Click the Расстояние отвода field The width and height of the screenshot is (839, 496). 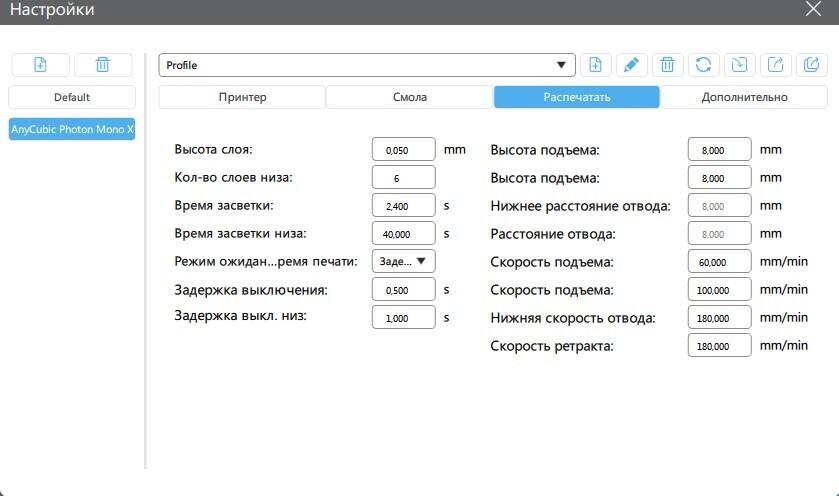coord(720,234)
